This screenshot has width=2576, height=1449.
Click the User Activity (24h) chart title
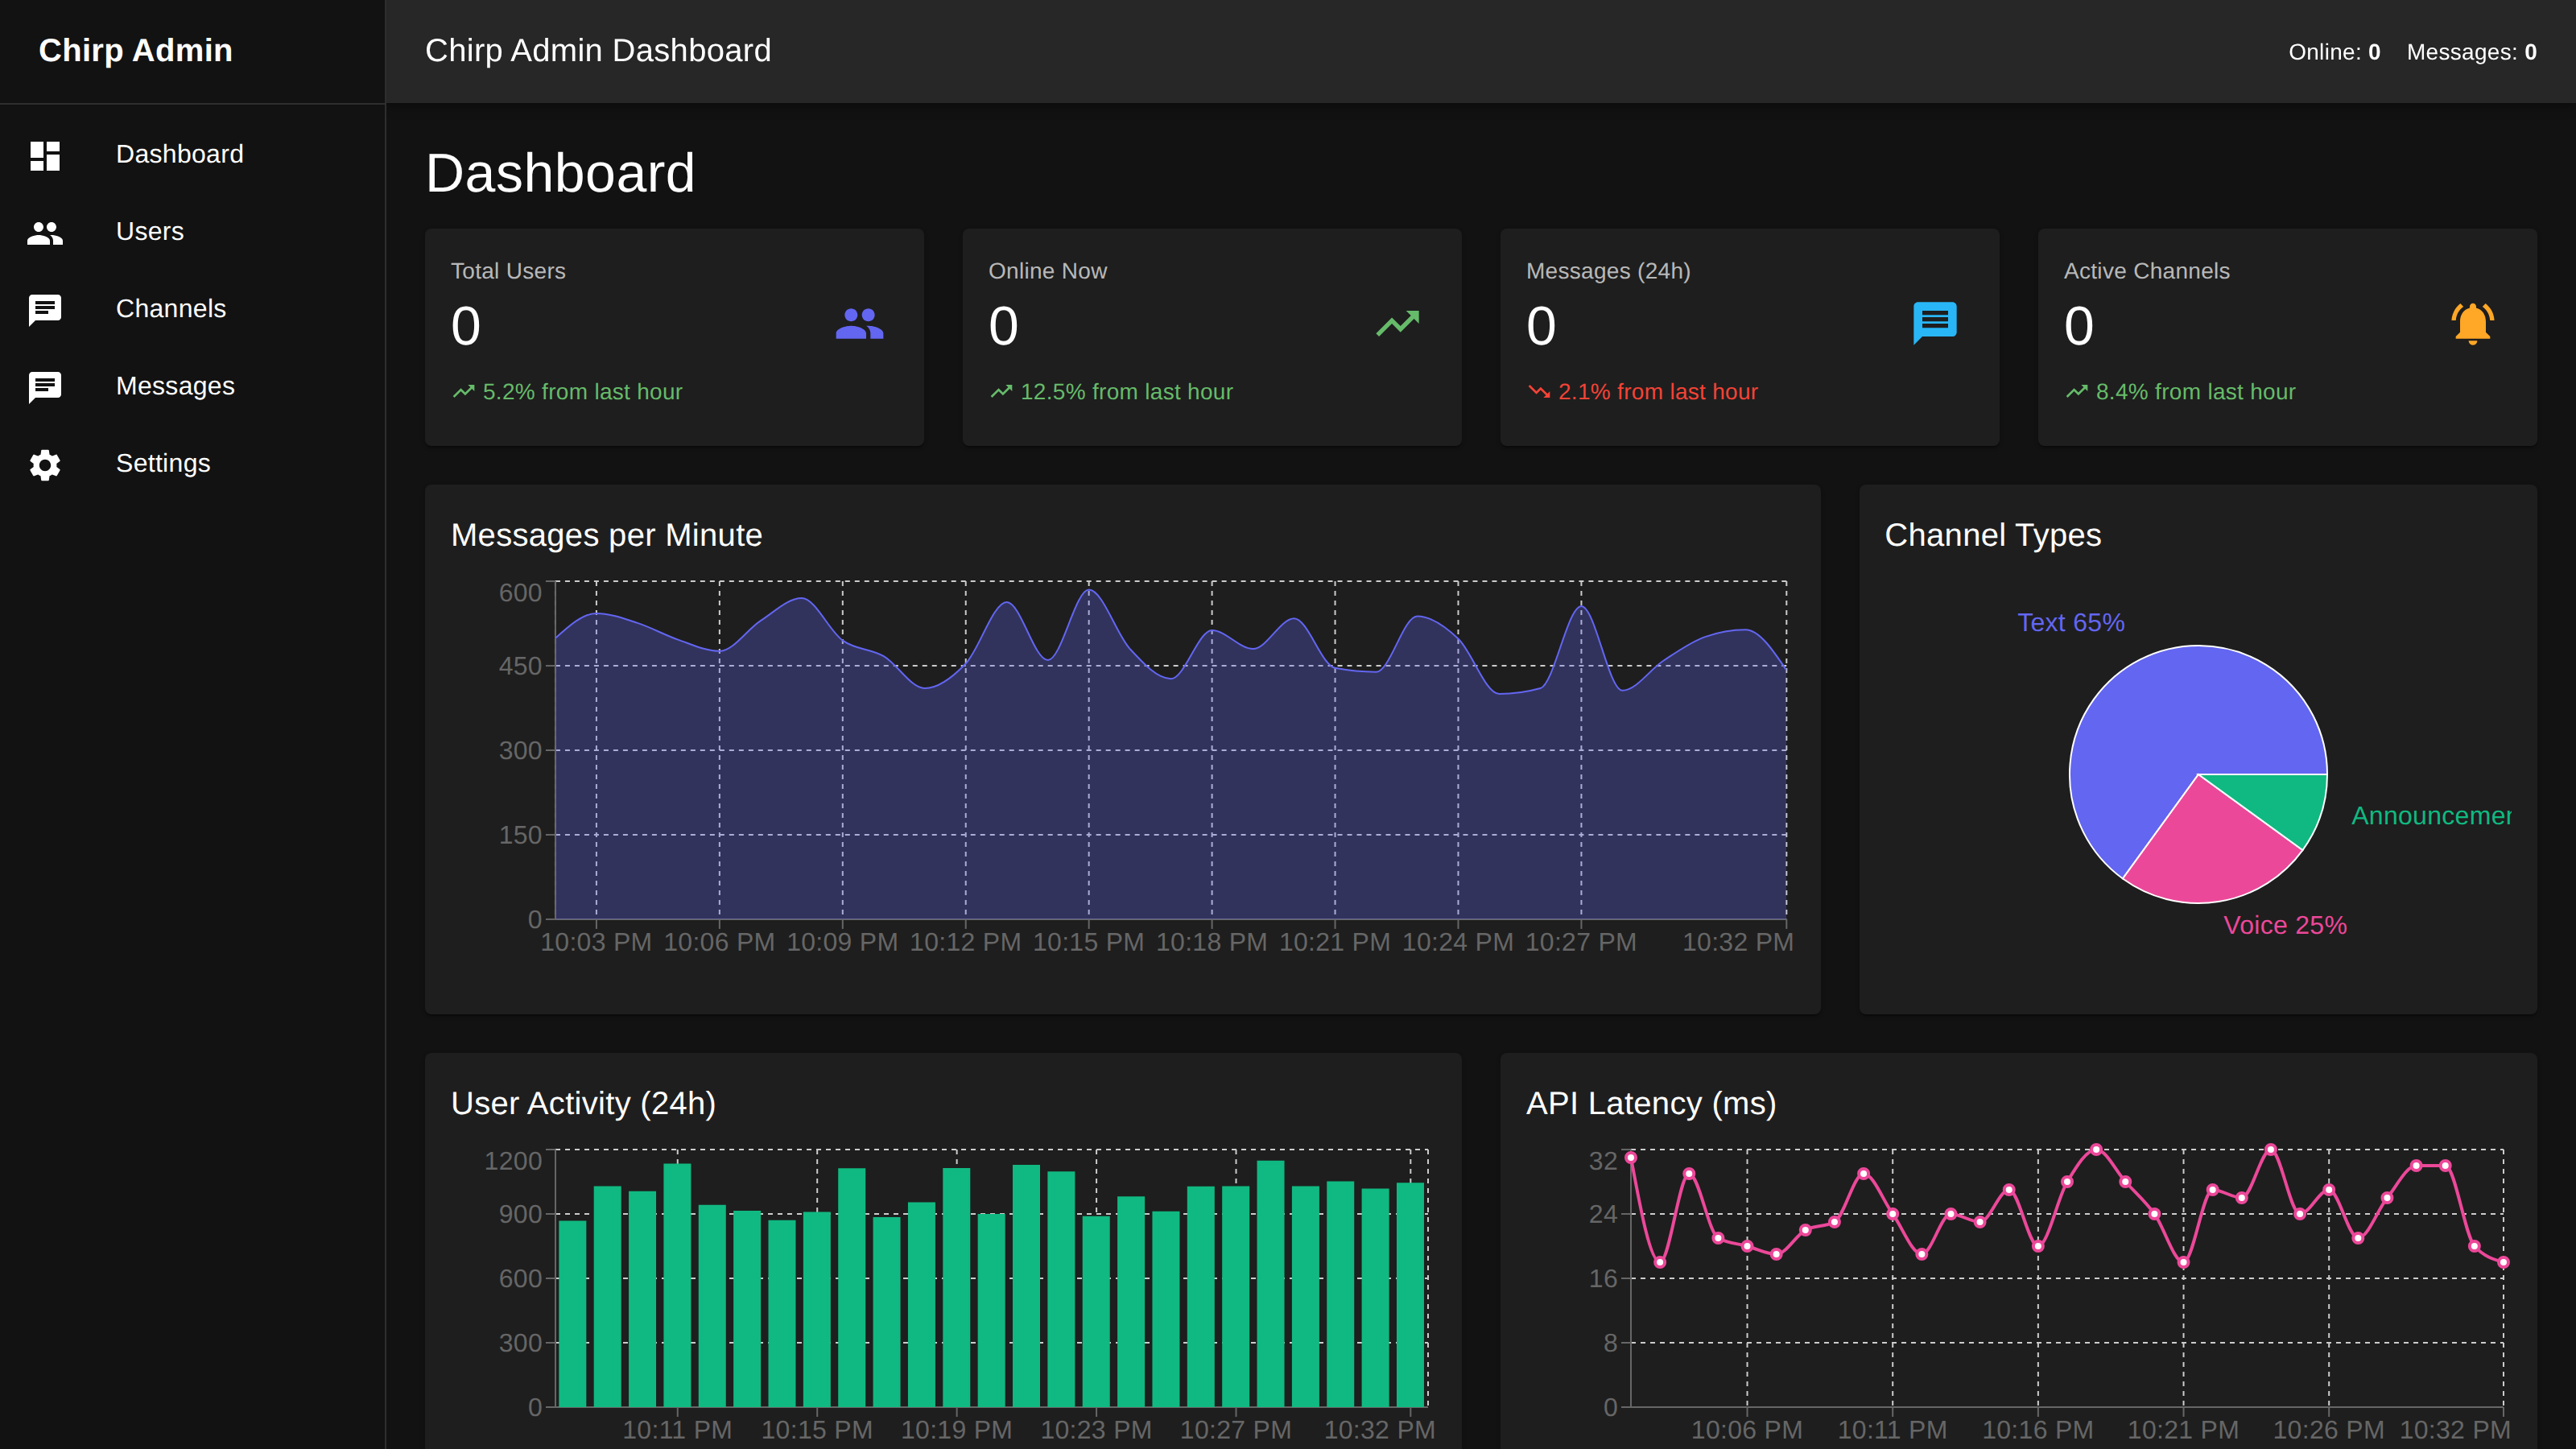coord(583,1104)
